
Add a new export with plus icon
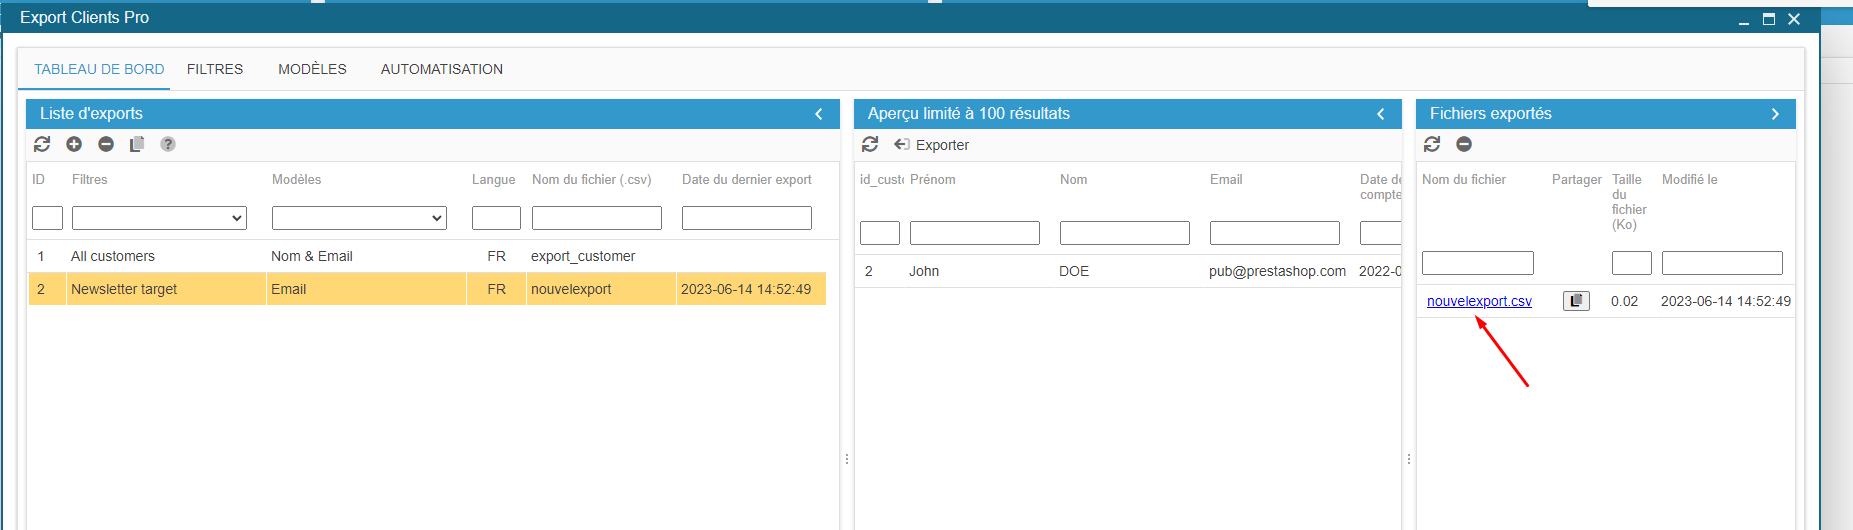point(74,144)
